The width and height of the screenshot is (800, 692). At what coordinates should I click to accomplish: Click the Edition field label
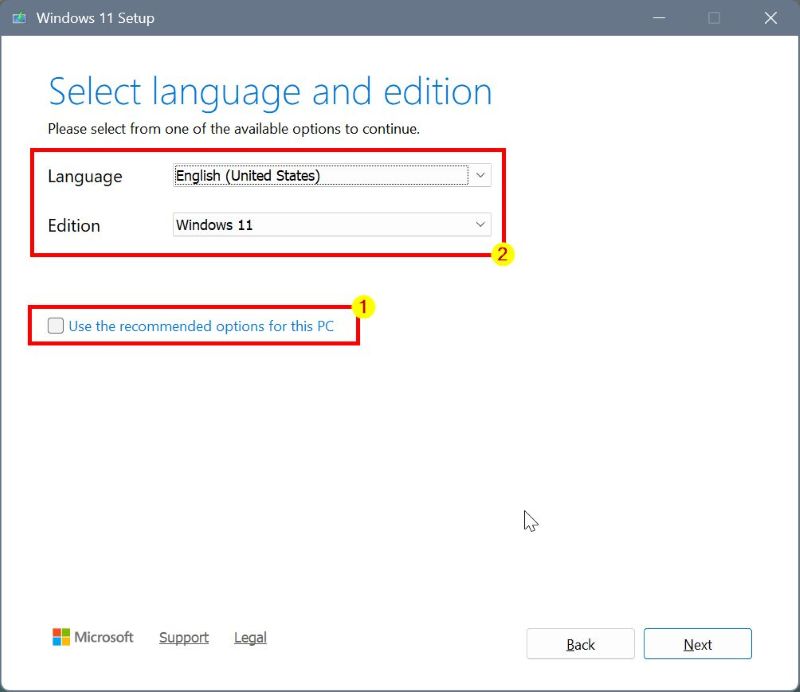tap(74, 226)
